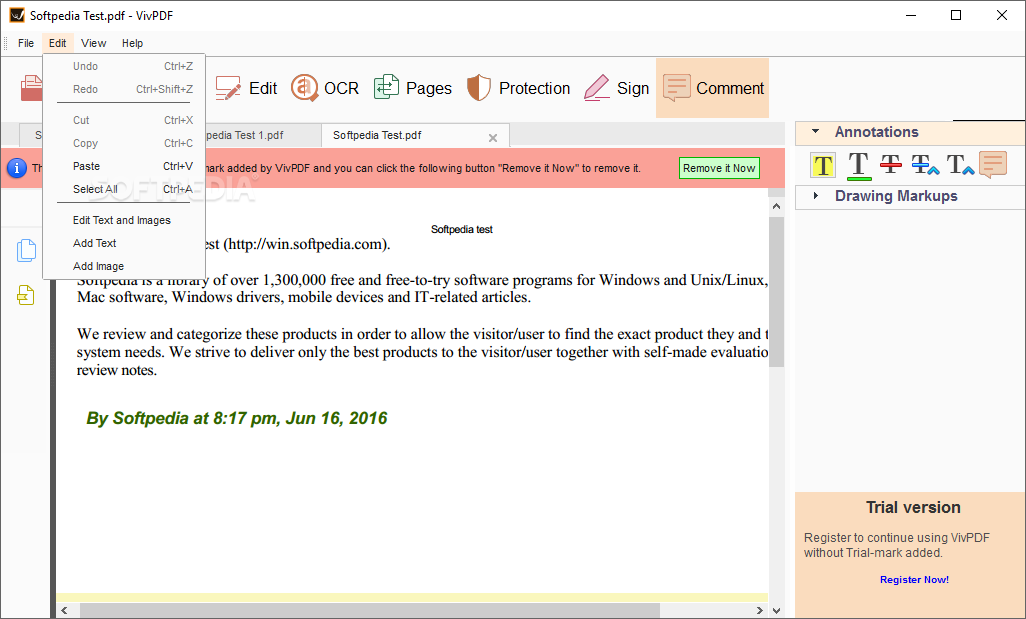Collapse the Annotations section
This screenshot has height=619, width=1026.
[x=815, y=132]
